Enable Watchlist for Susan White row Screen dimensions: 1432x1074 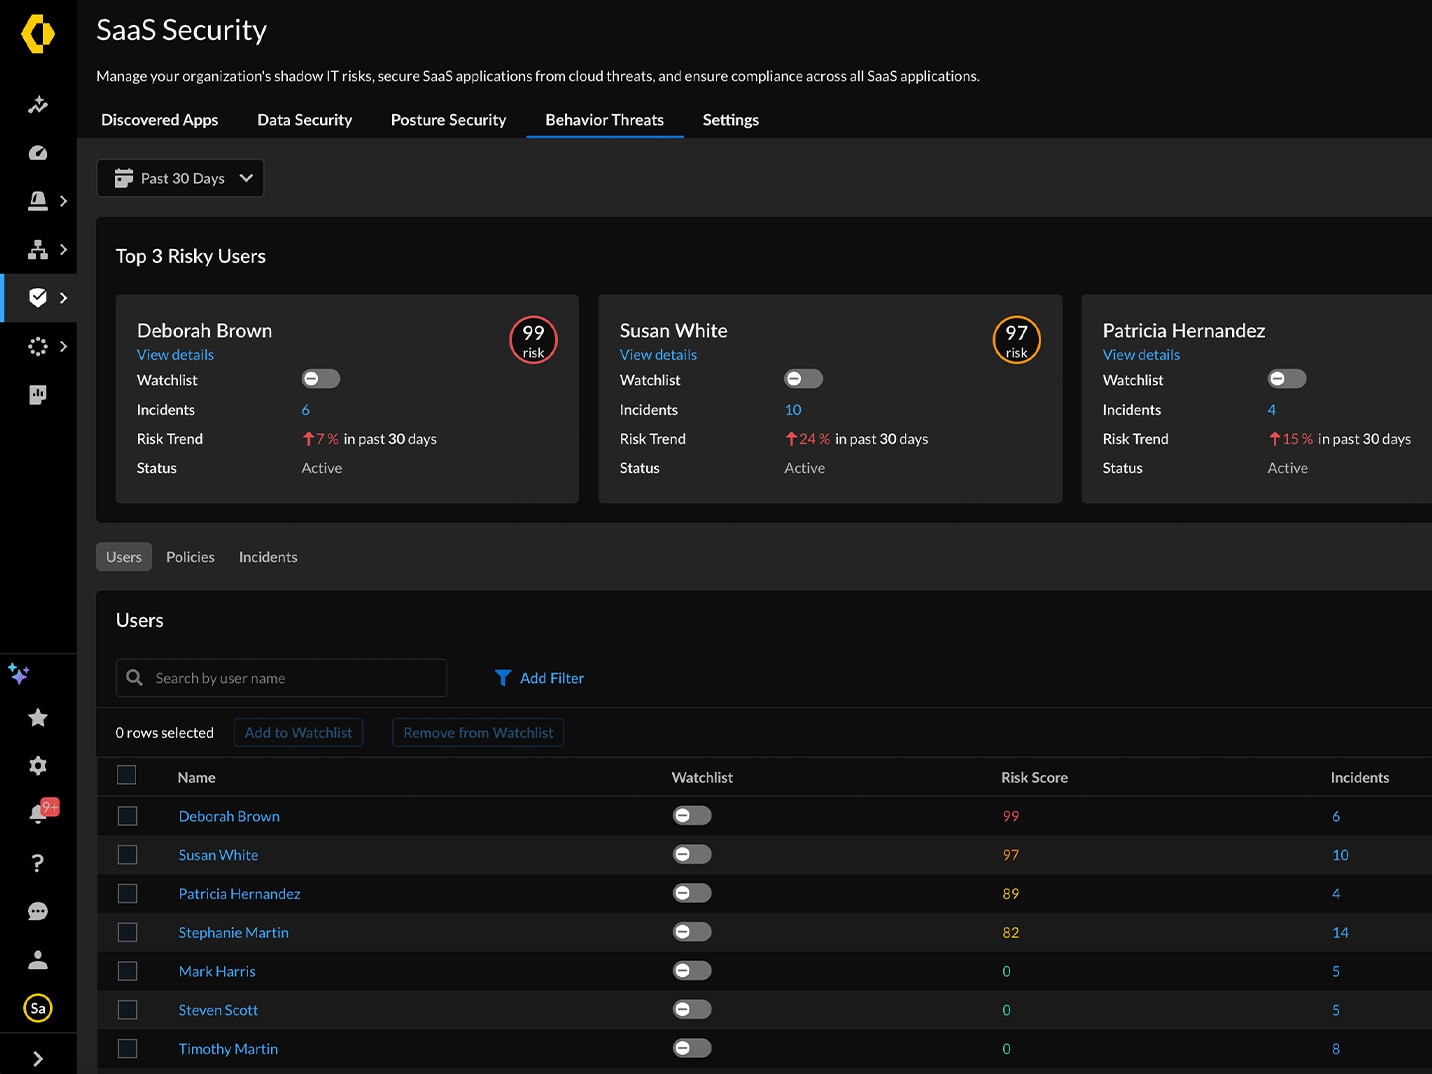[692, 854]
